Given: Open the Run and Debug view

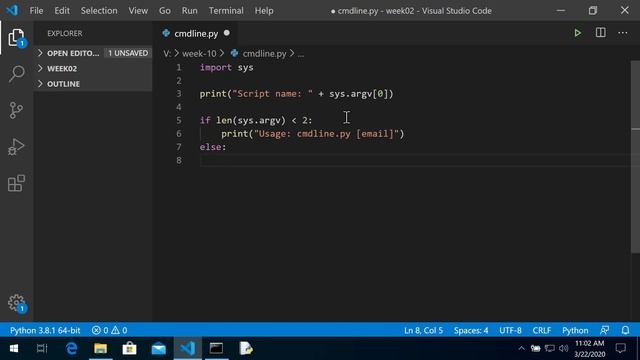Looking at the screenshot, I should pos(16,147).
